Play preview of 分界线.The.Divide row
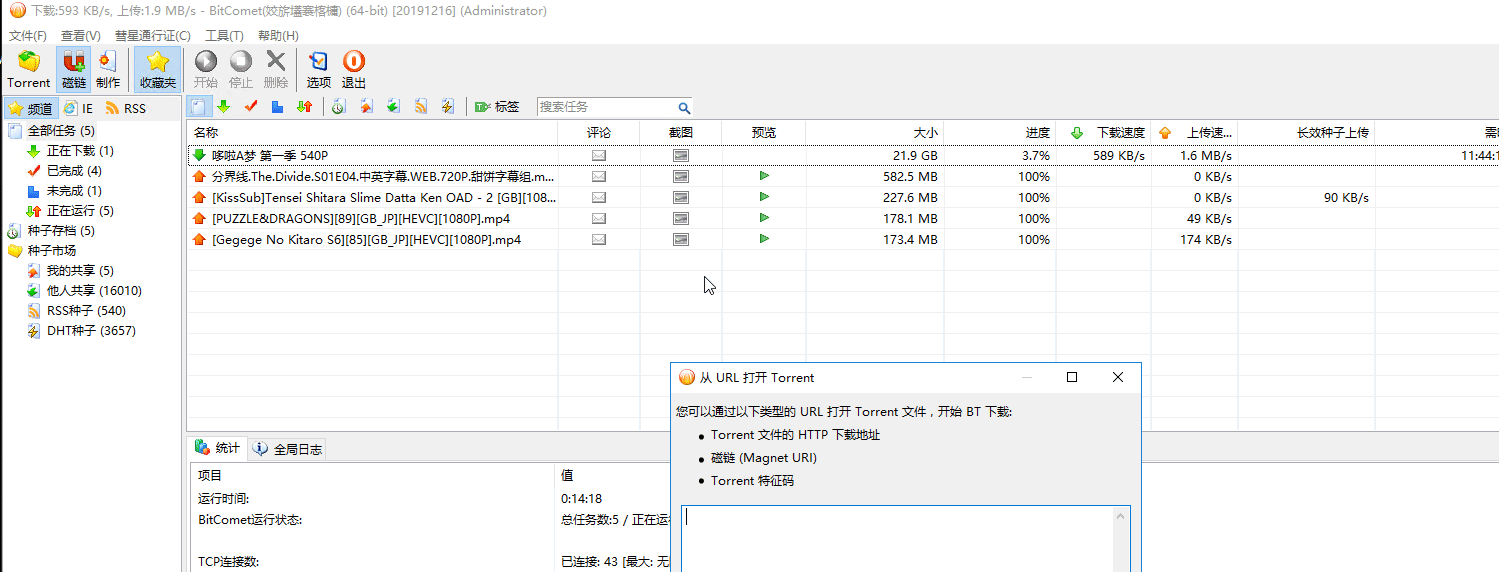Viewport: 1499px width, 572px height. 764,176
